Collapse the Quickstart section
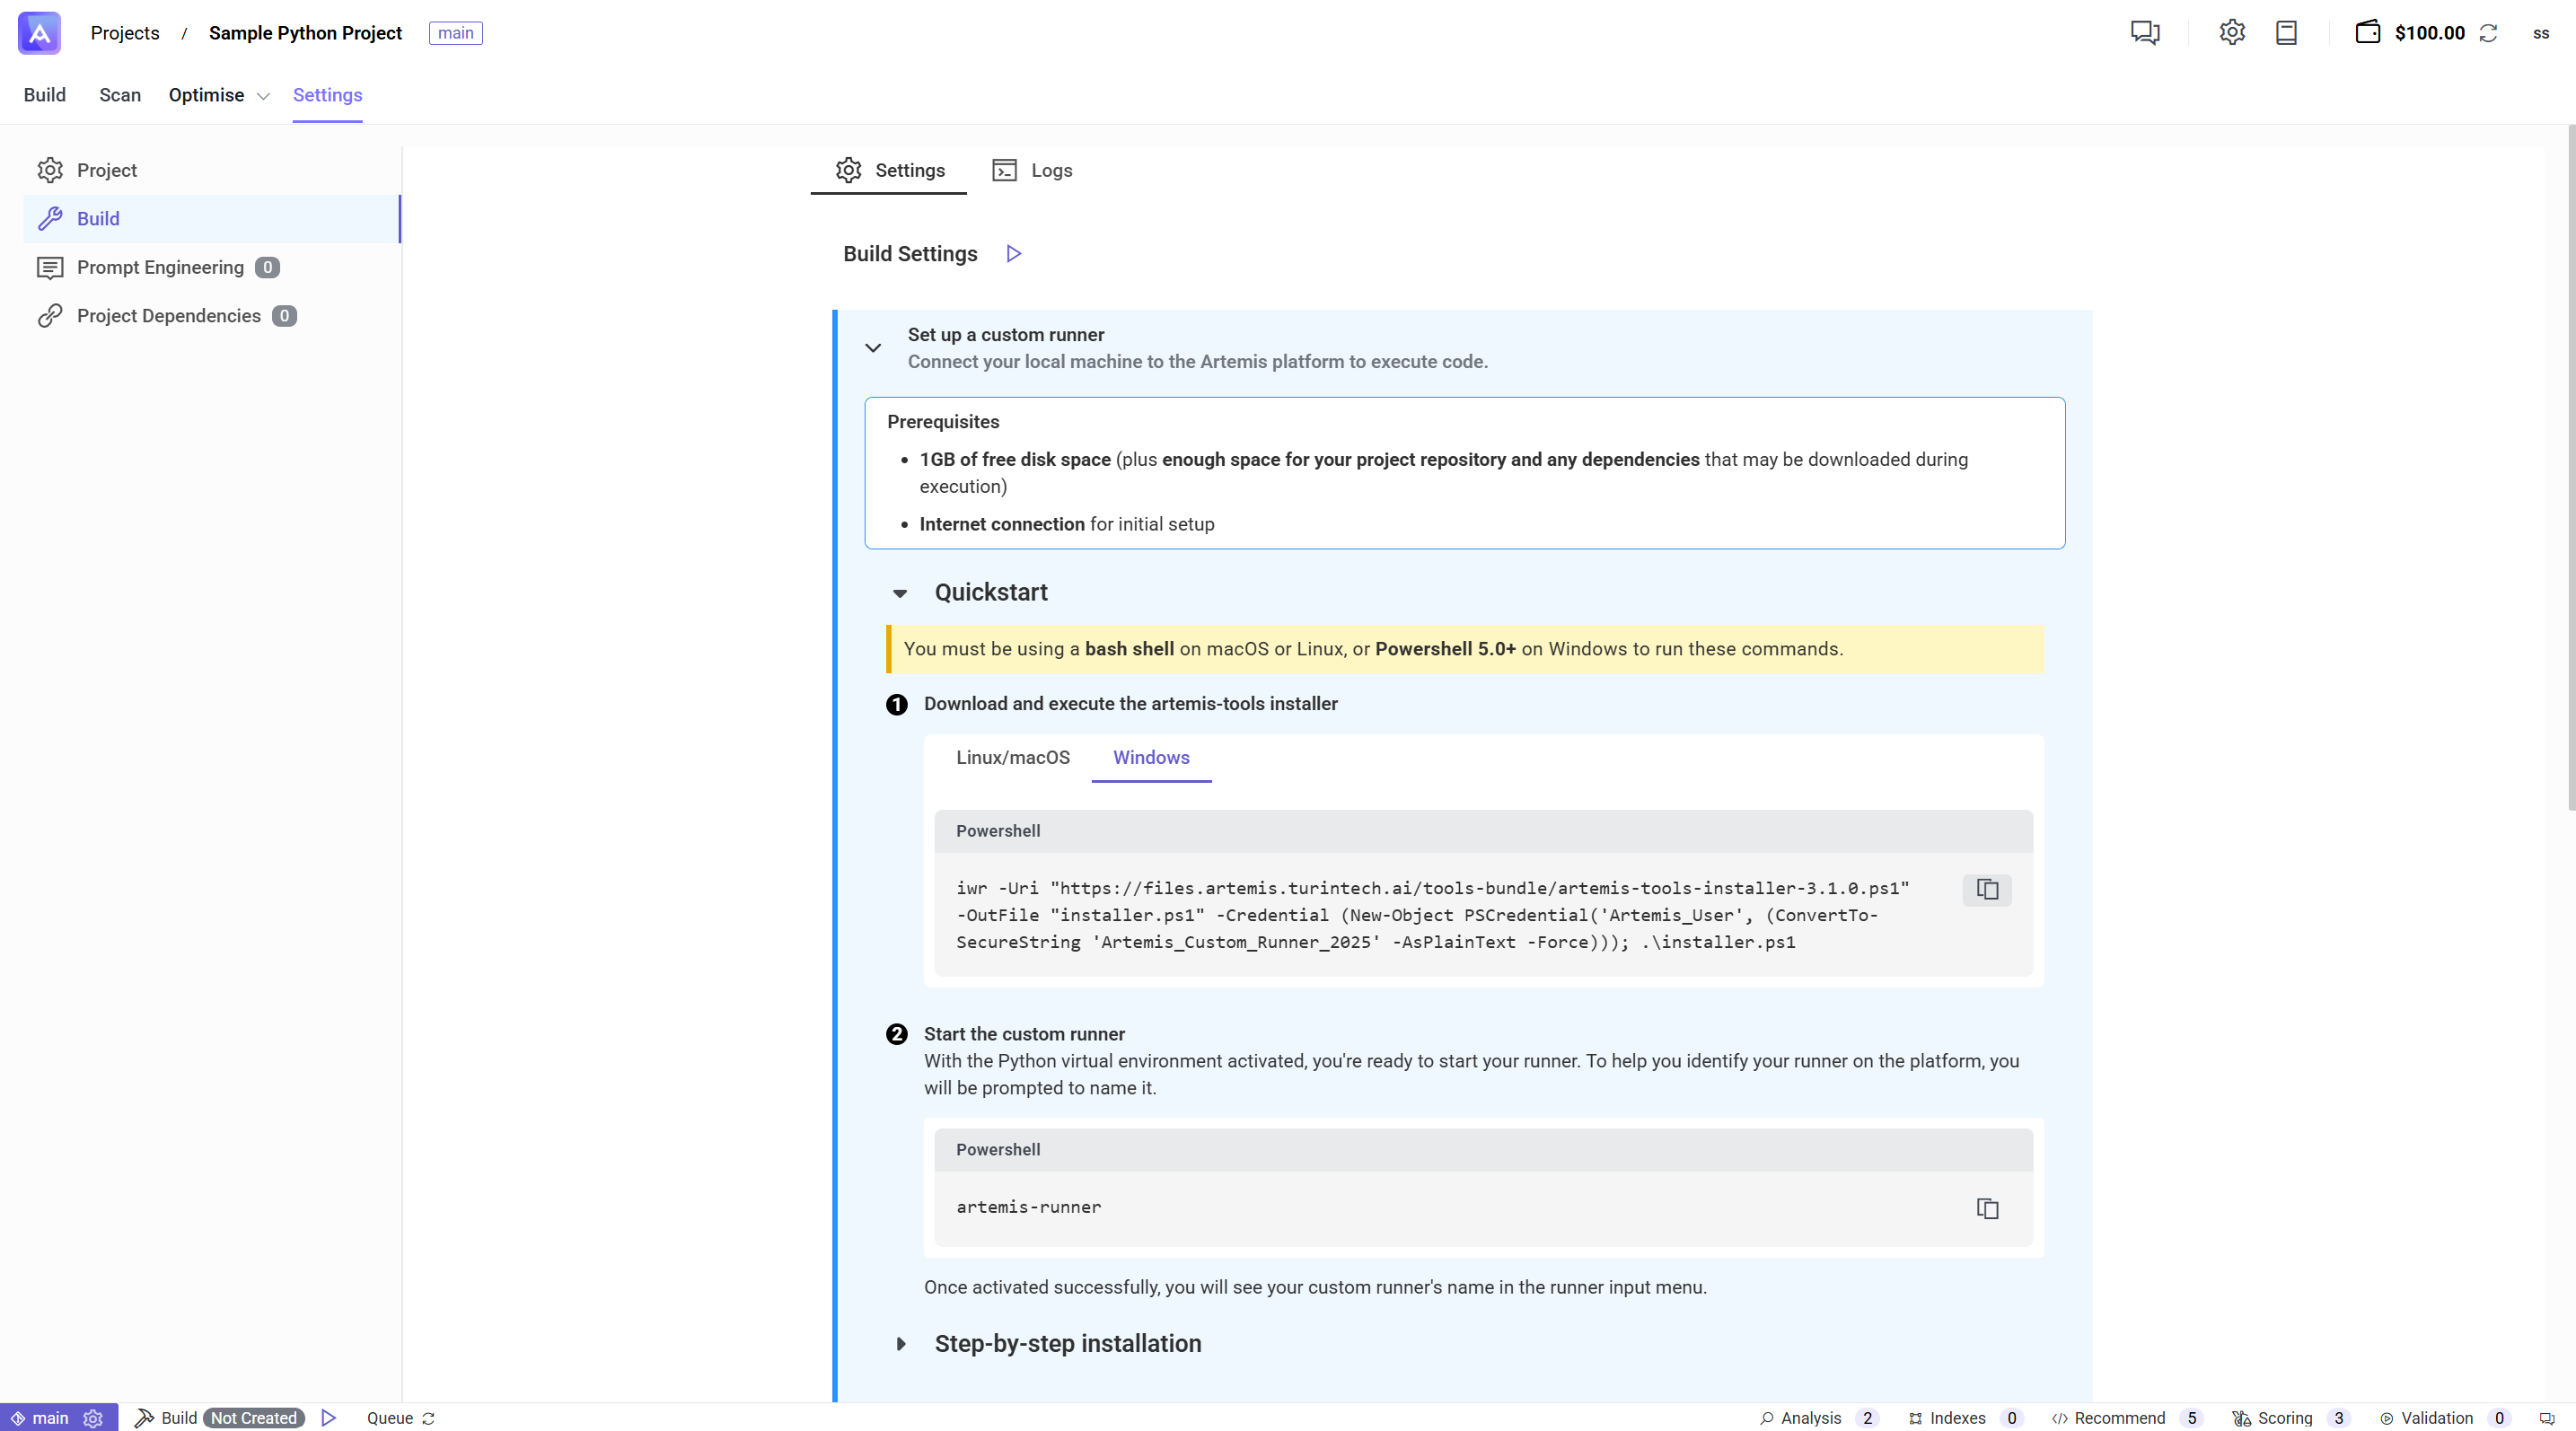 click(x=899, y=593)
